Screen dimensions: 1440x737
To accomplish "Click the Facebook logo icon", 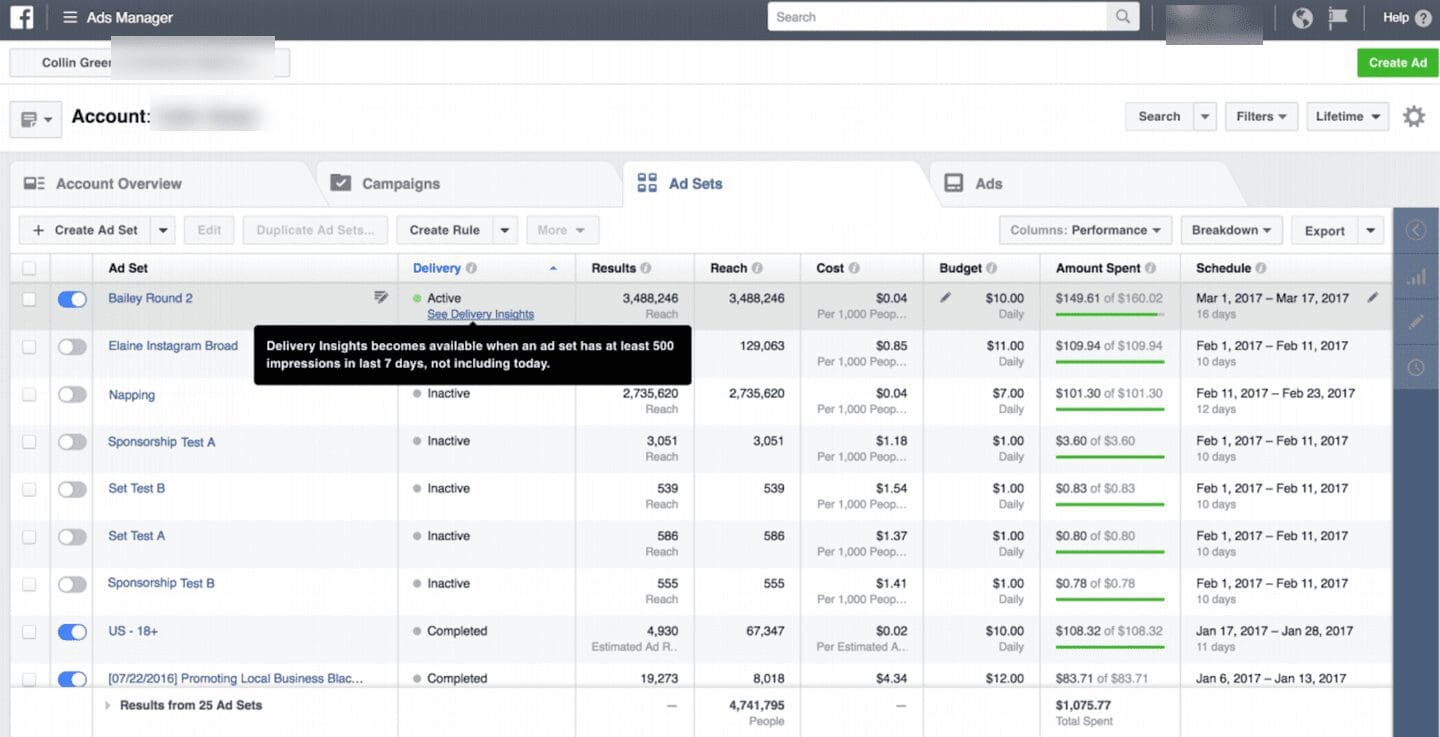I will tap(22, 17).
